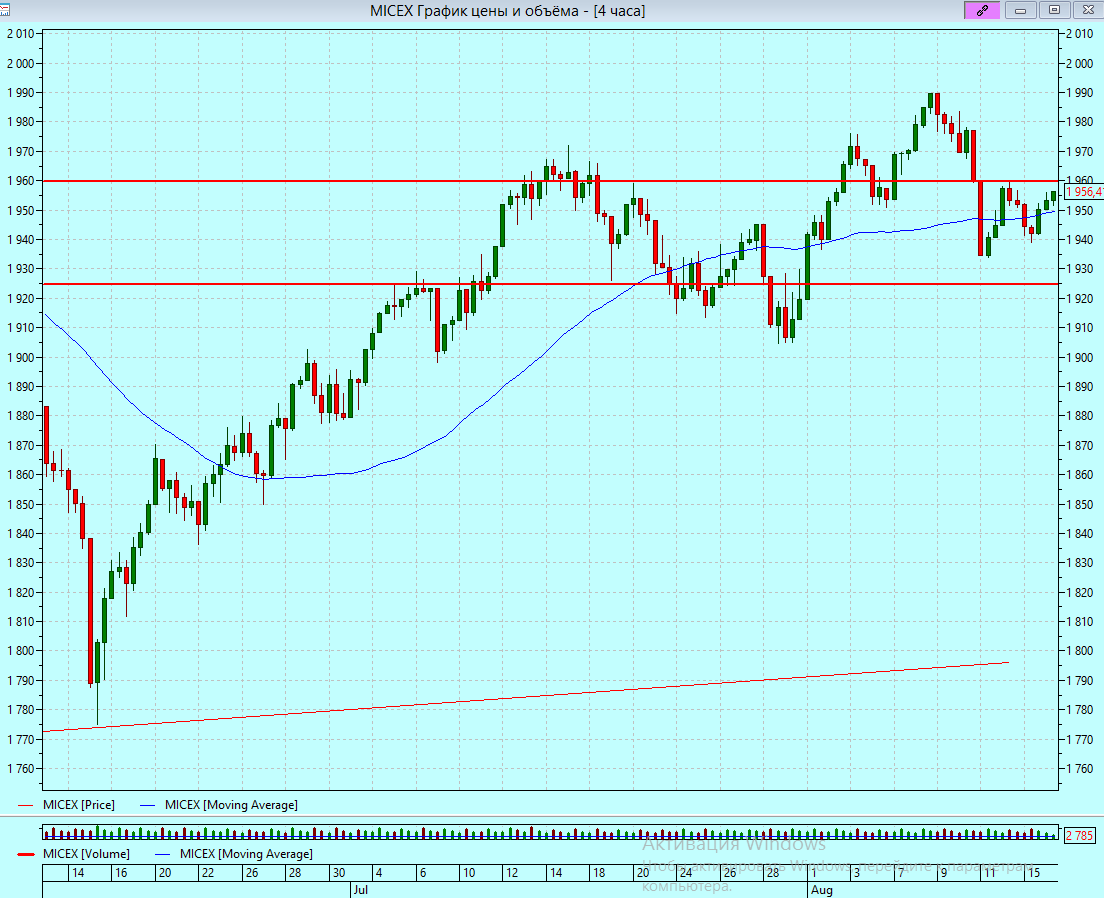Click the date label '6' on time axis
This screenshot has width=1104, height=898.
pyautogui.click(x=422, y=873)
